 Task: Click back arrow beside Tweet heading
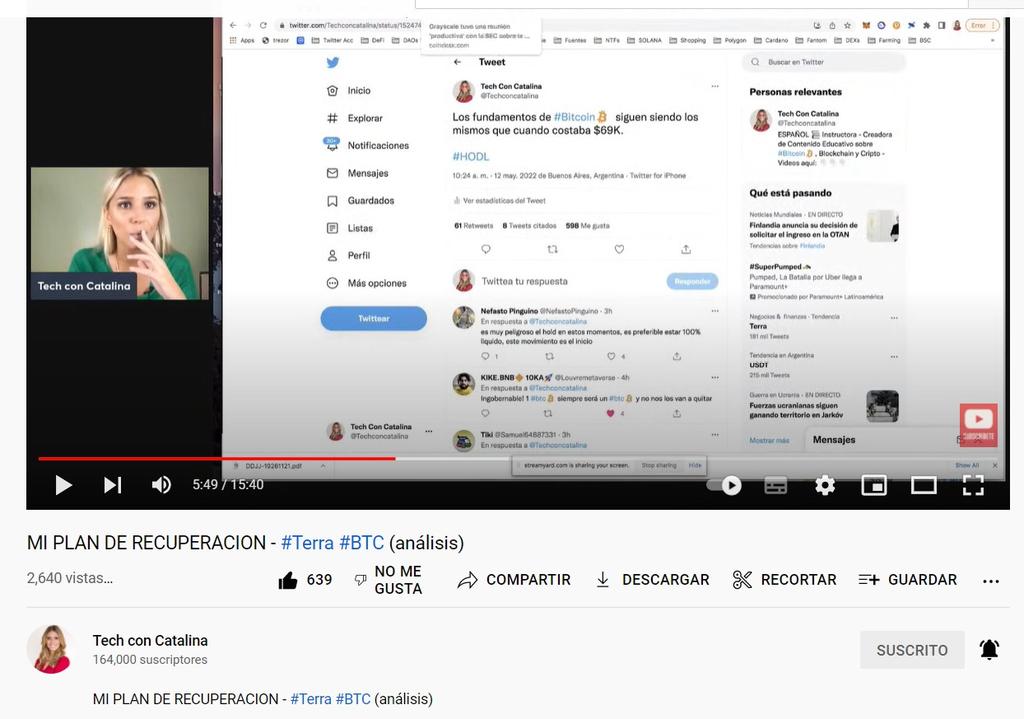(457, 62)
